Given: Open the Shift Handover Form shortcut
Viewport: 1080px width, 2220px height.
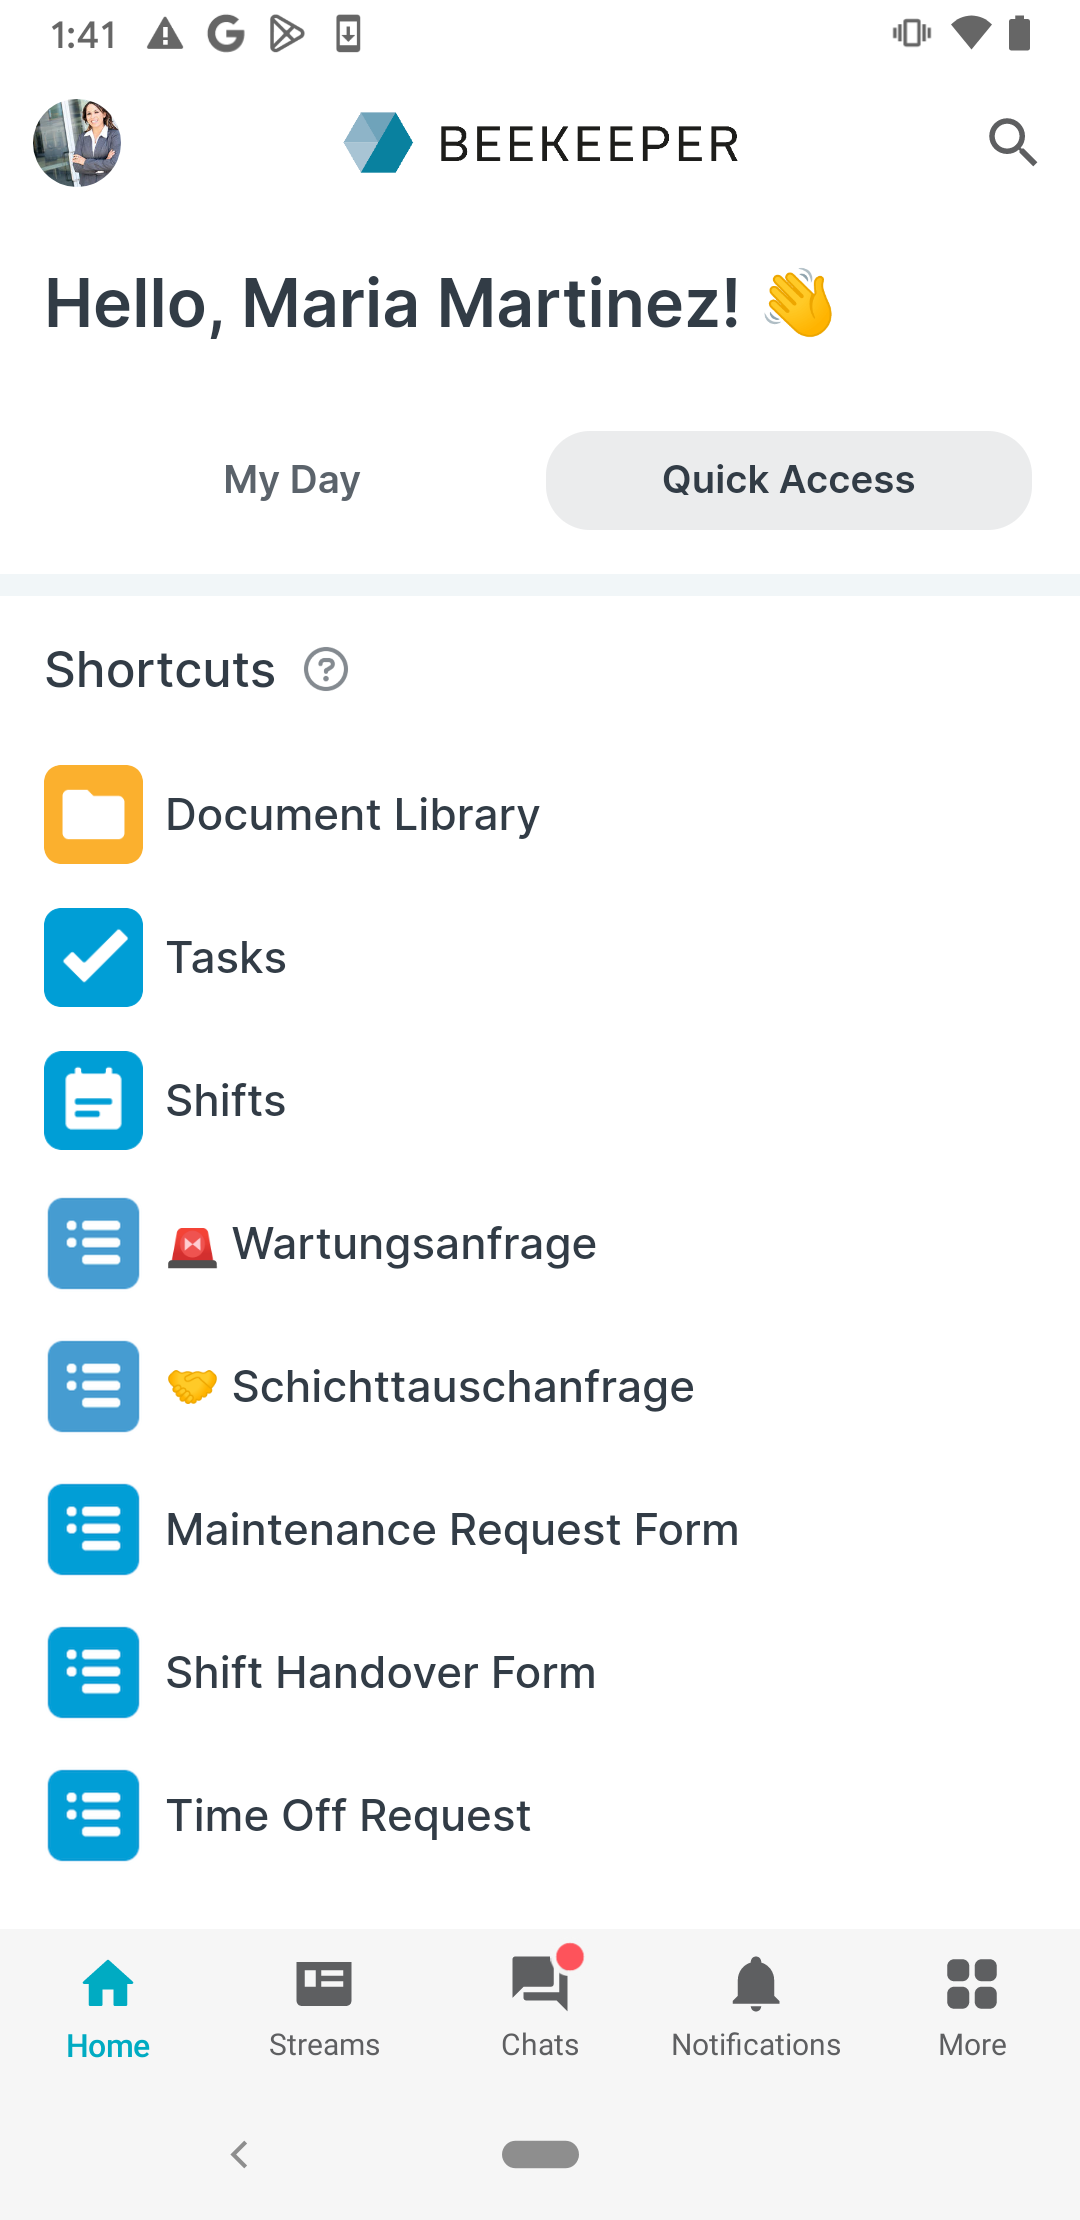Looking at the screenshot, I should 380,1672.
